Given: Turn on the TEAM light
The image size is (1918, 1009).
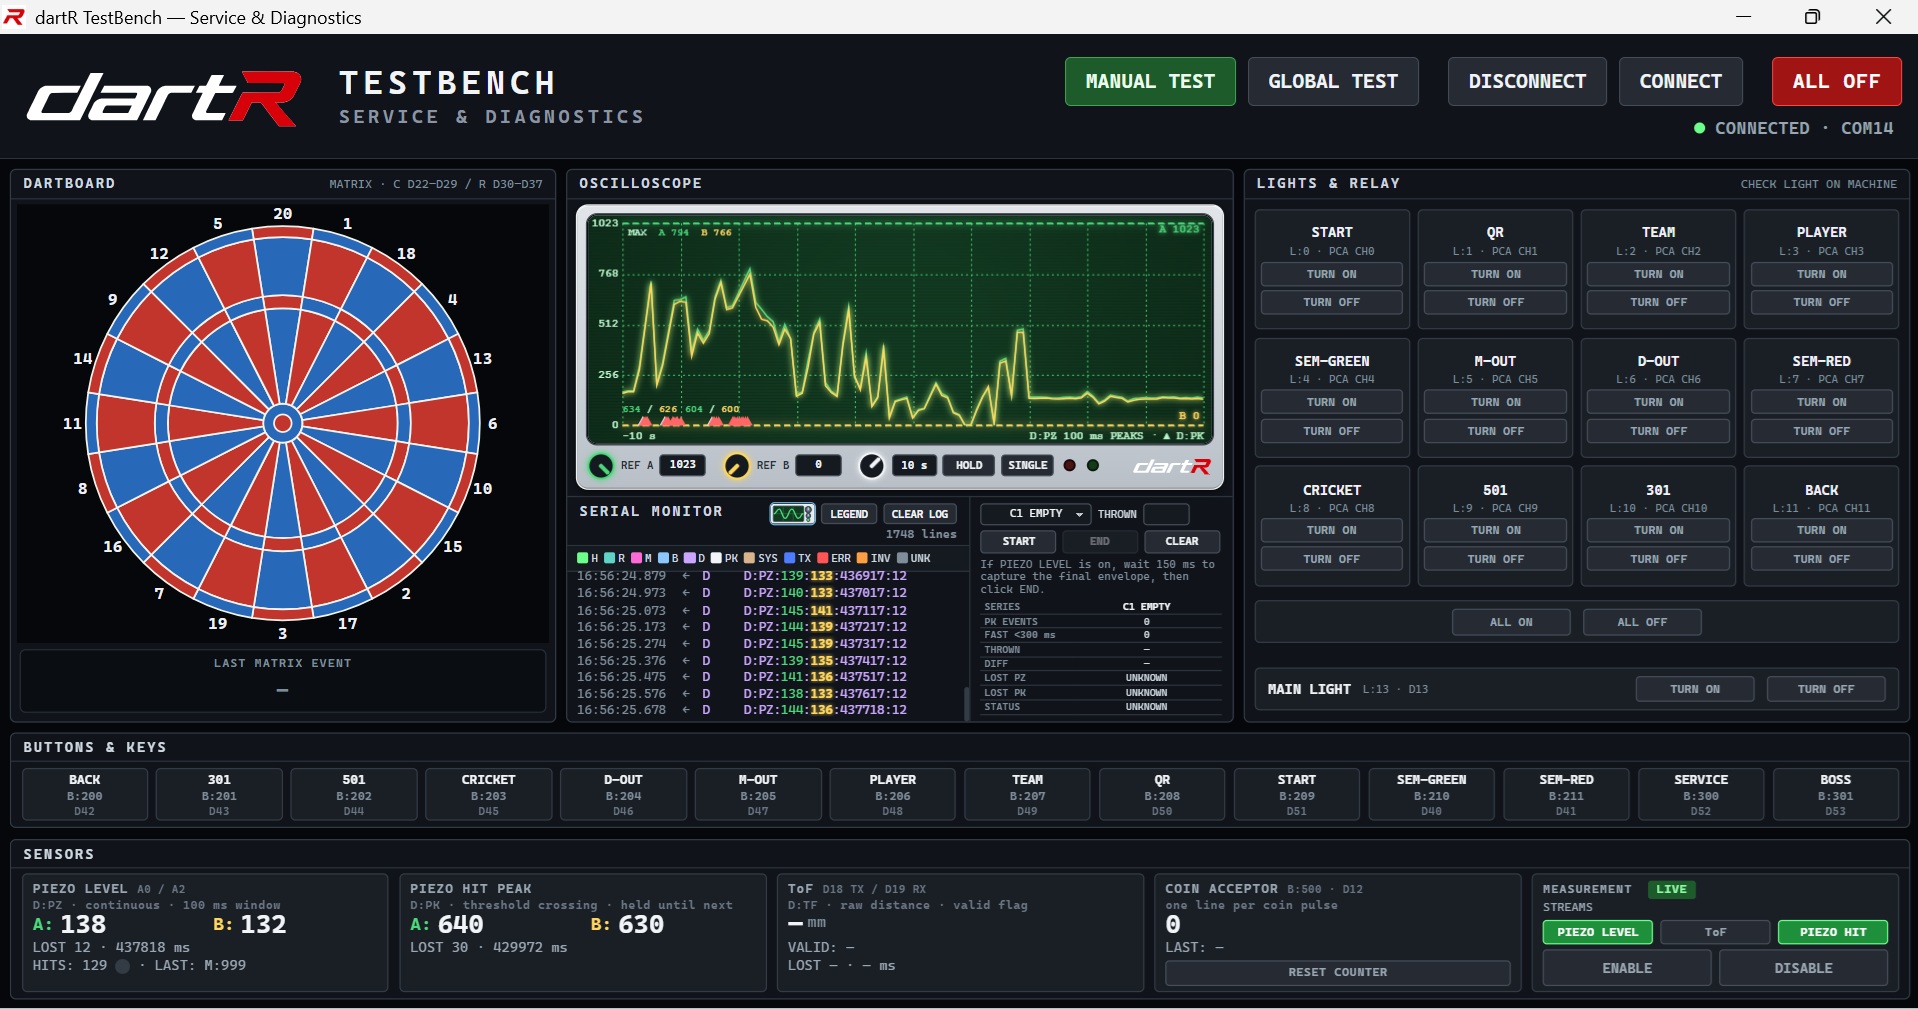Looking at the screenshot, I should [1659, 274].
